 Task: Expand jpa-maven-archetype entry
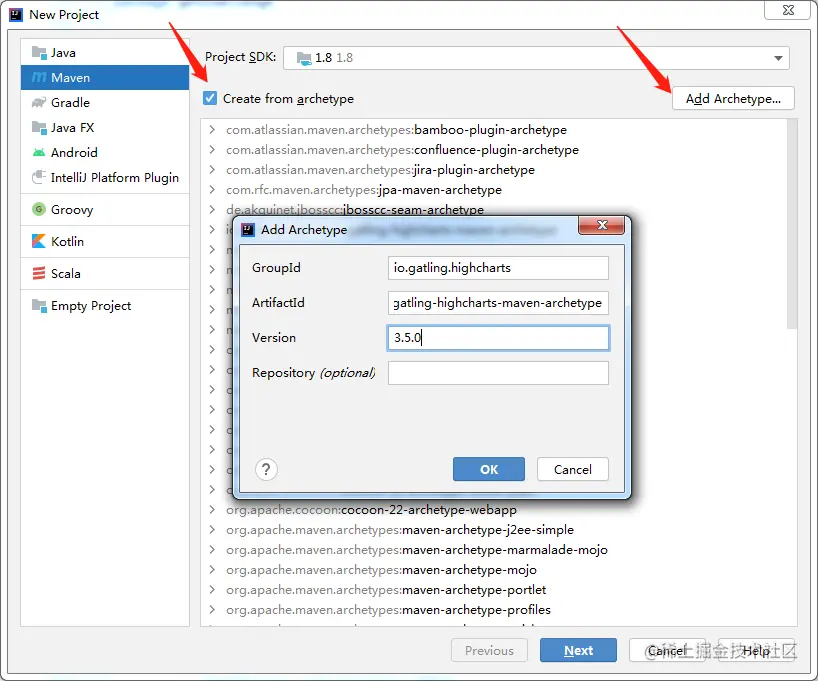[212, 189]
